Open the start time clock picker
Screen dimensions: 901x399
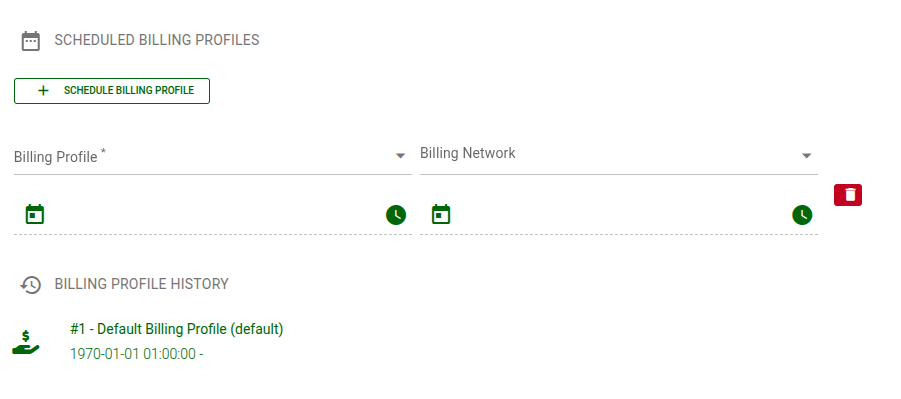tap(396, 215)
